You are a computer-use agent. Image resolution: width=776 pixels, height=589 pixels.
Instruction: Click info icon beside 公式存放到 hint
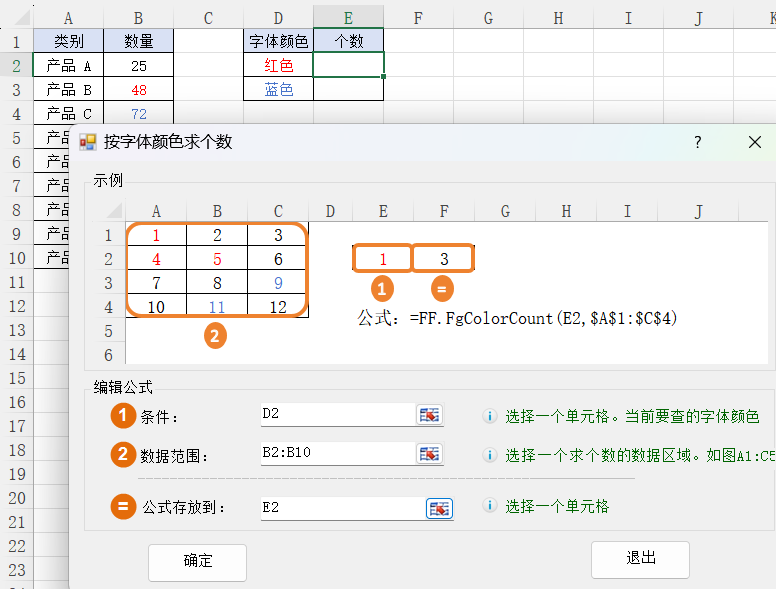[490, 507]
